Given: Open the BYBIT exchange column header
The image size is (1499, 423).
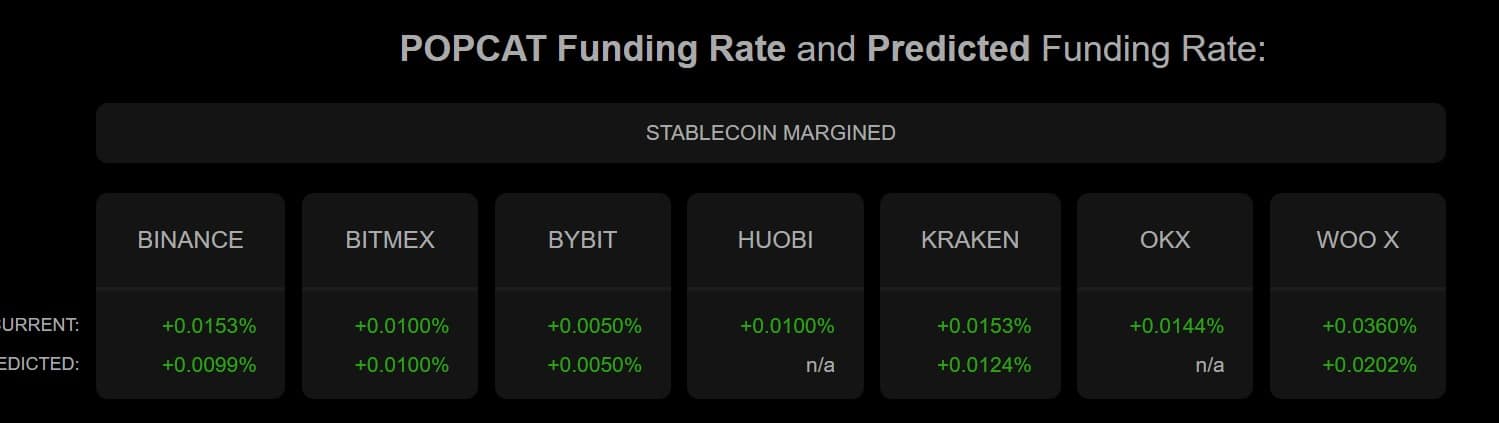Looking at the screenshot, I should (582, 240).
